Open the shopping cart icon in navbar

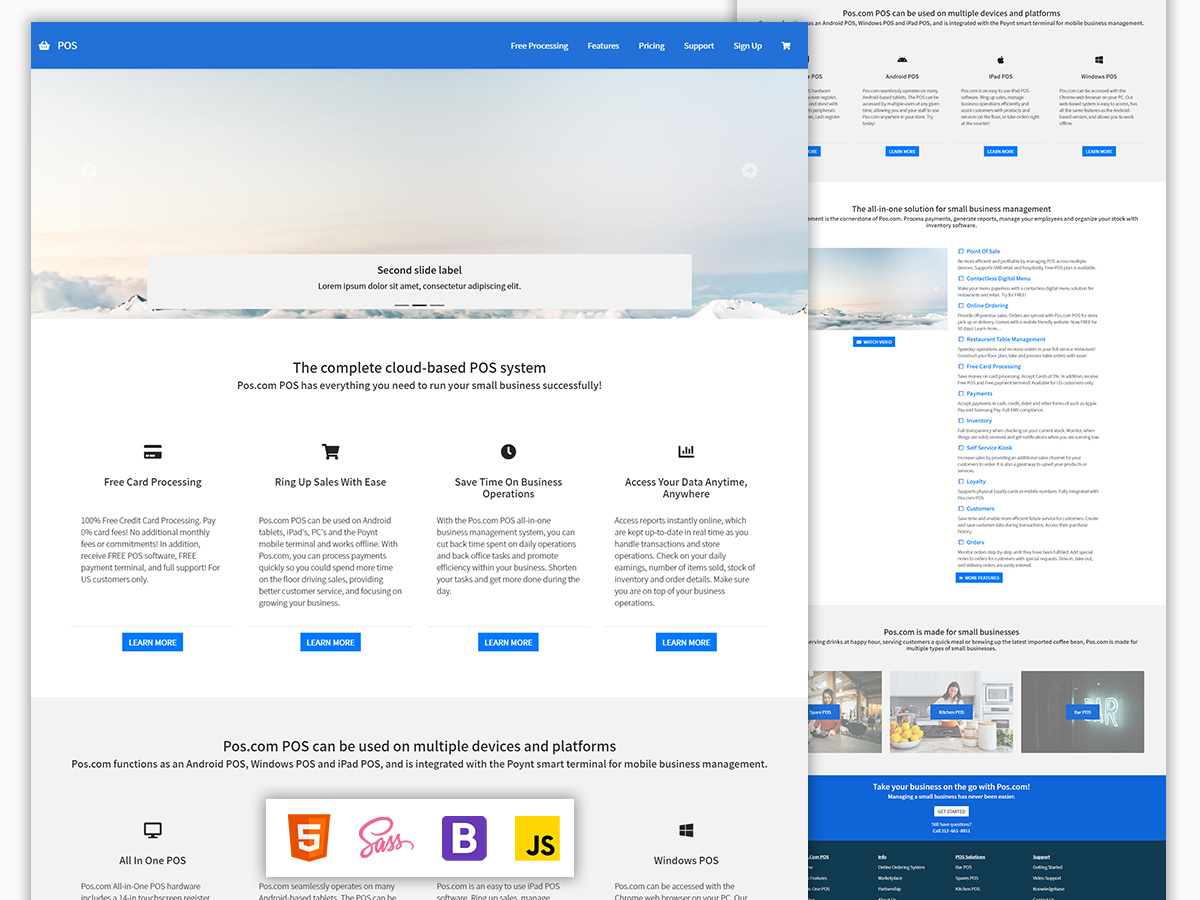(x=786, y=46)
